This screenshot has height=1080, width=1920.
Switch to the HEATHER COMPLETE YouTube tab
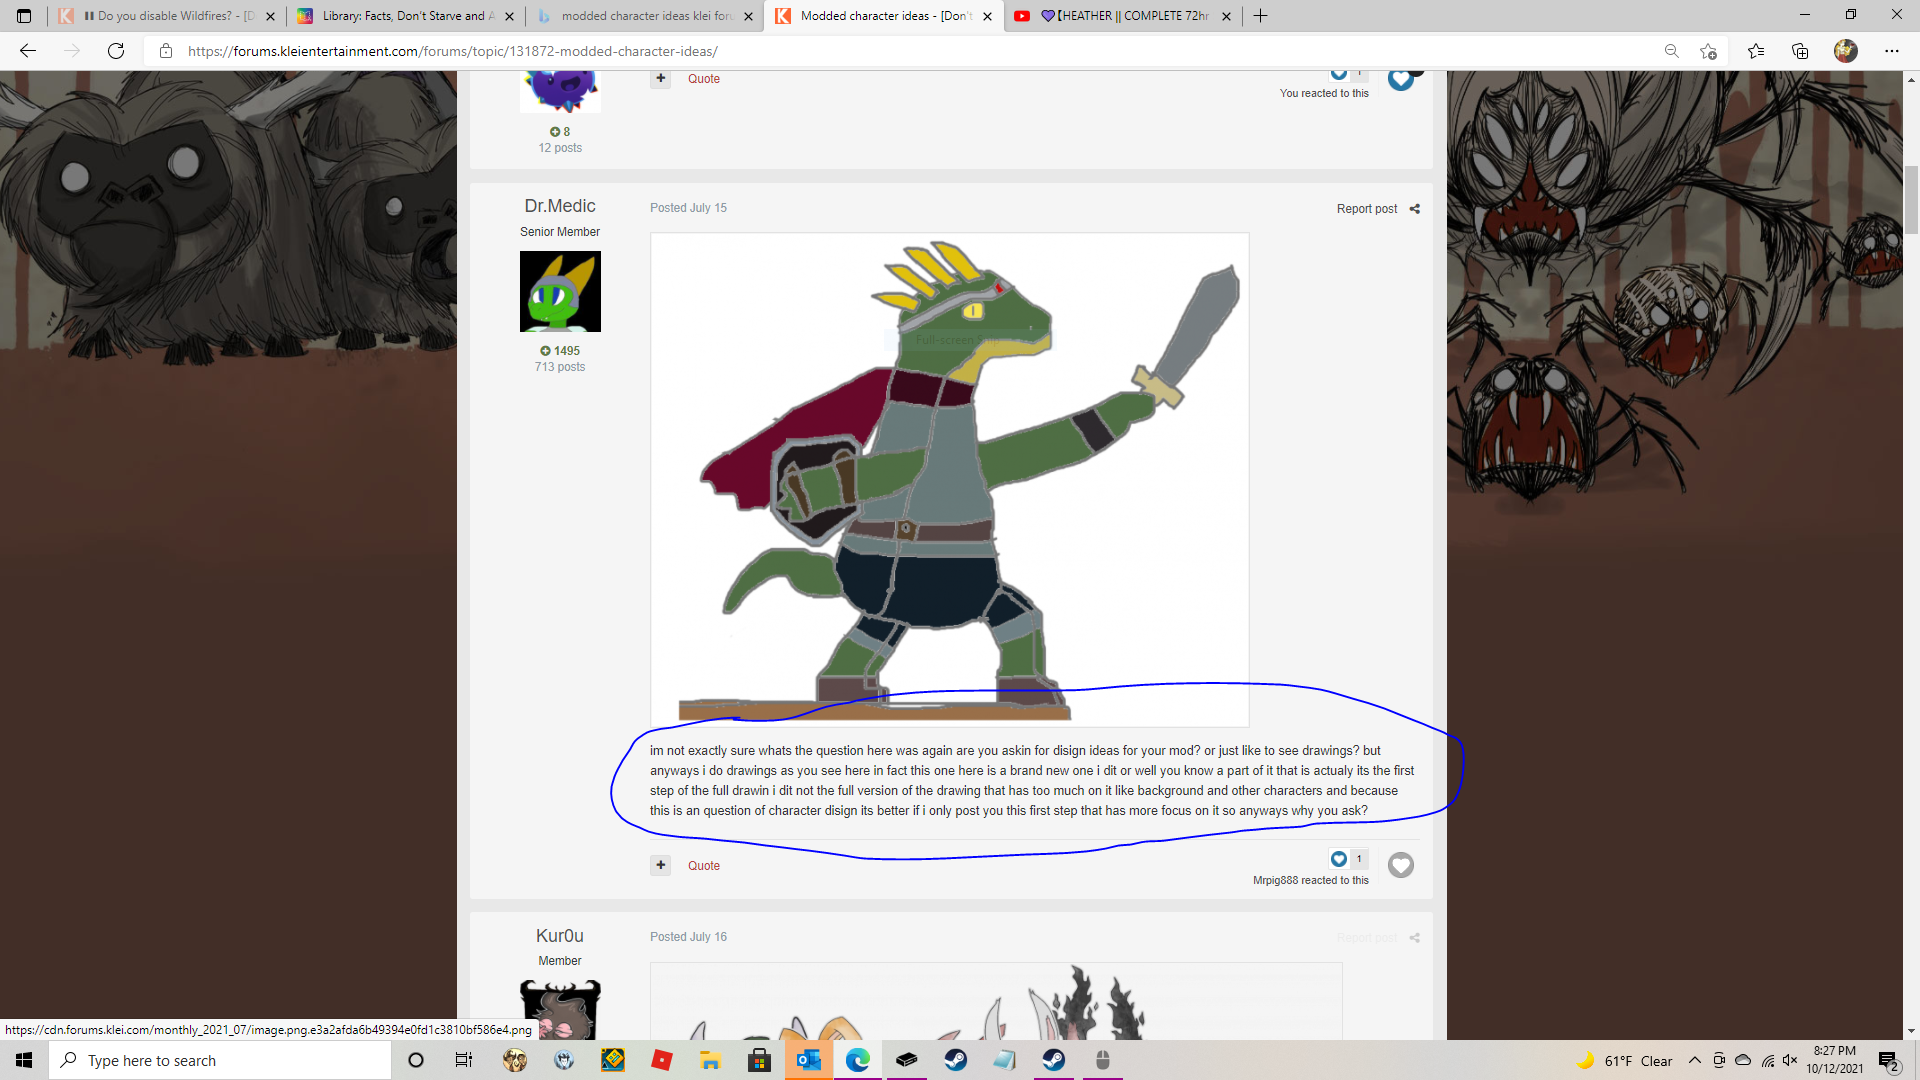click(x=1122, y=16)
